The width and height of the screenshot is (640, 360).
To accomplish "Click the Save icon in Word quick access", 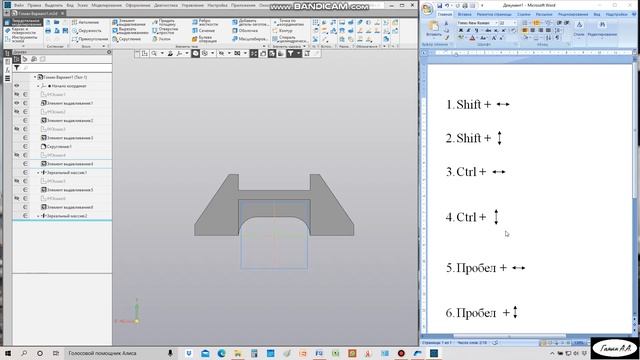I will (439, 6).
